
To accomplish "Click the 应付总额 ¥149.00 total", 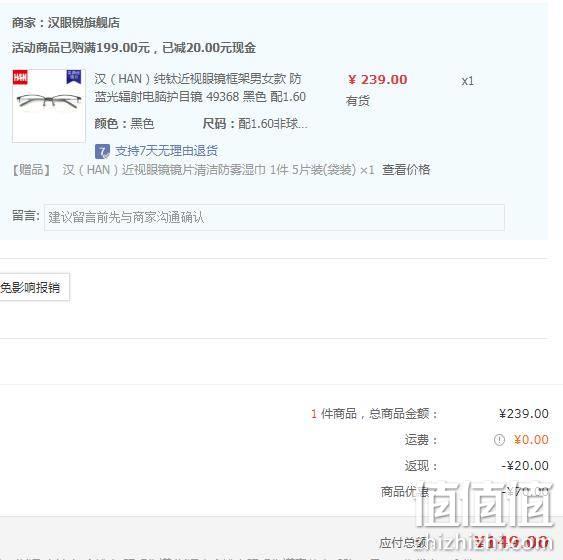I will (x=512, y=542).
